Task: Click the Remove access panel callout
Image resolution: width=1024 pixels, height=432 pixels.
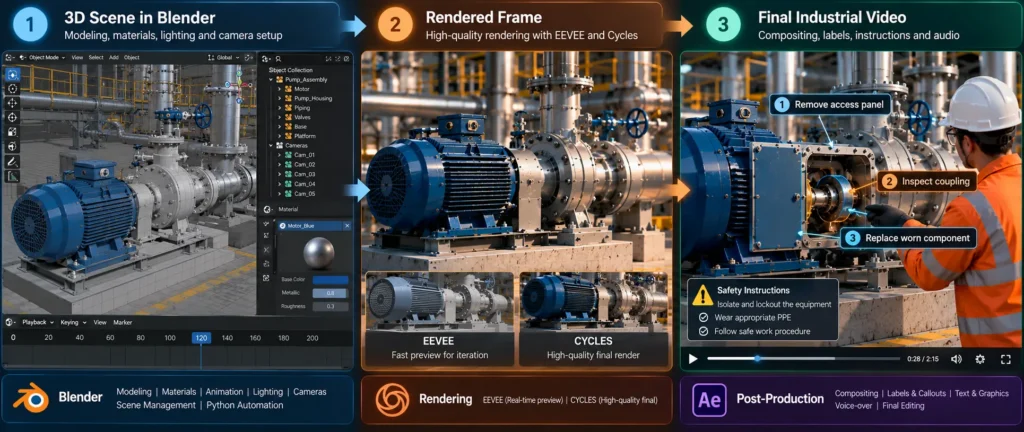Action: [x=830, y=104]
